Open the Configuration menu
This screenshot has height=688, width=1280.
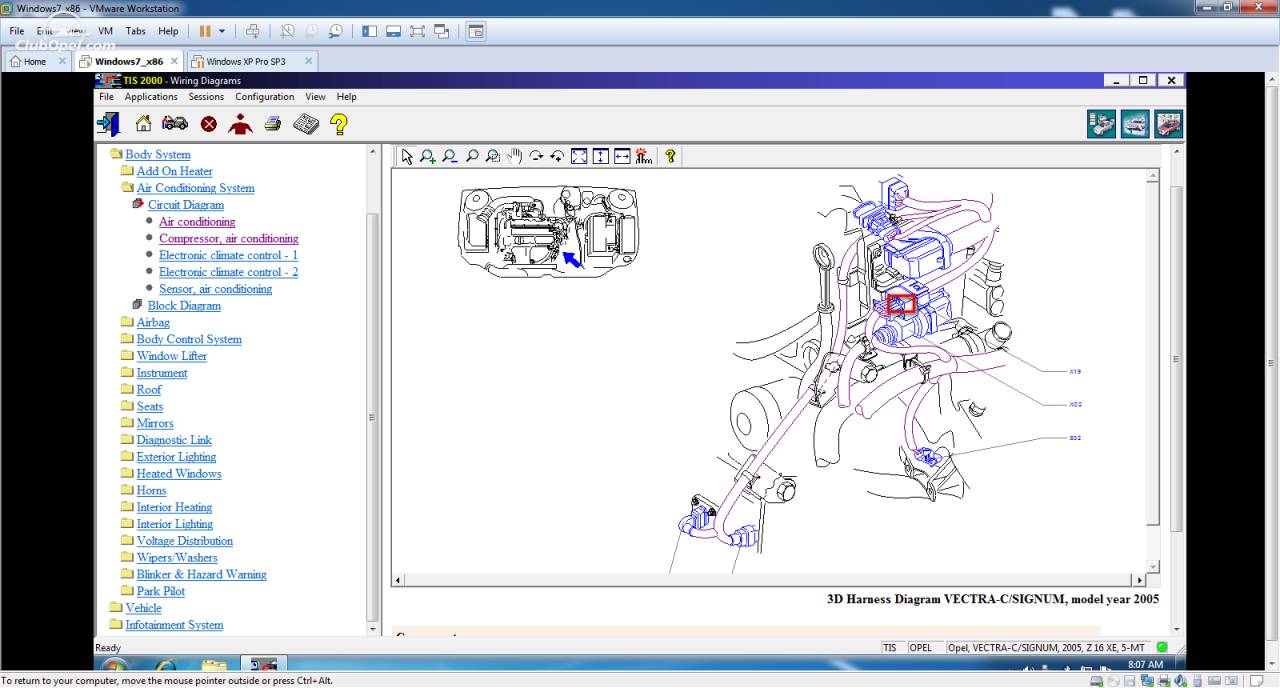265,97
